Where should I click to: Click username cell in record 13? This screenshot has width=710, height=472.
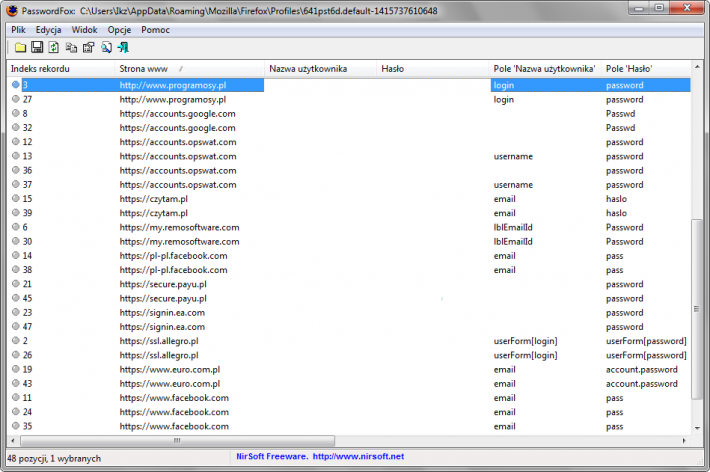513,156
